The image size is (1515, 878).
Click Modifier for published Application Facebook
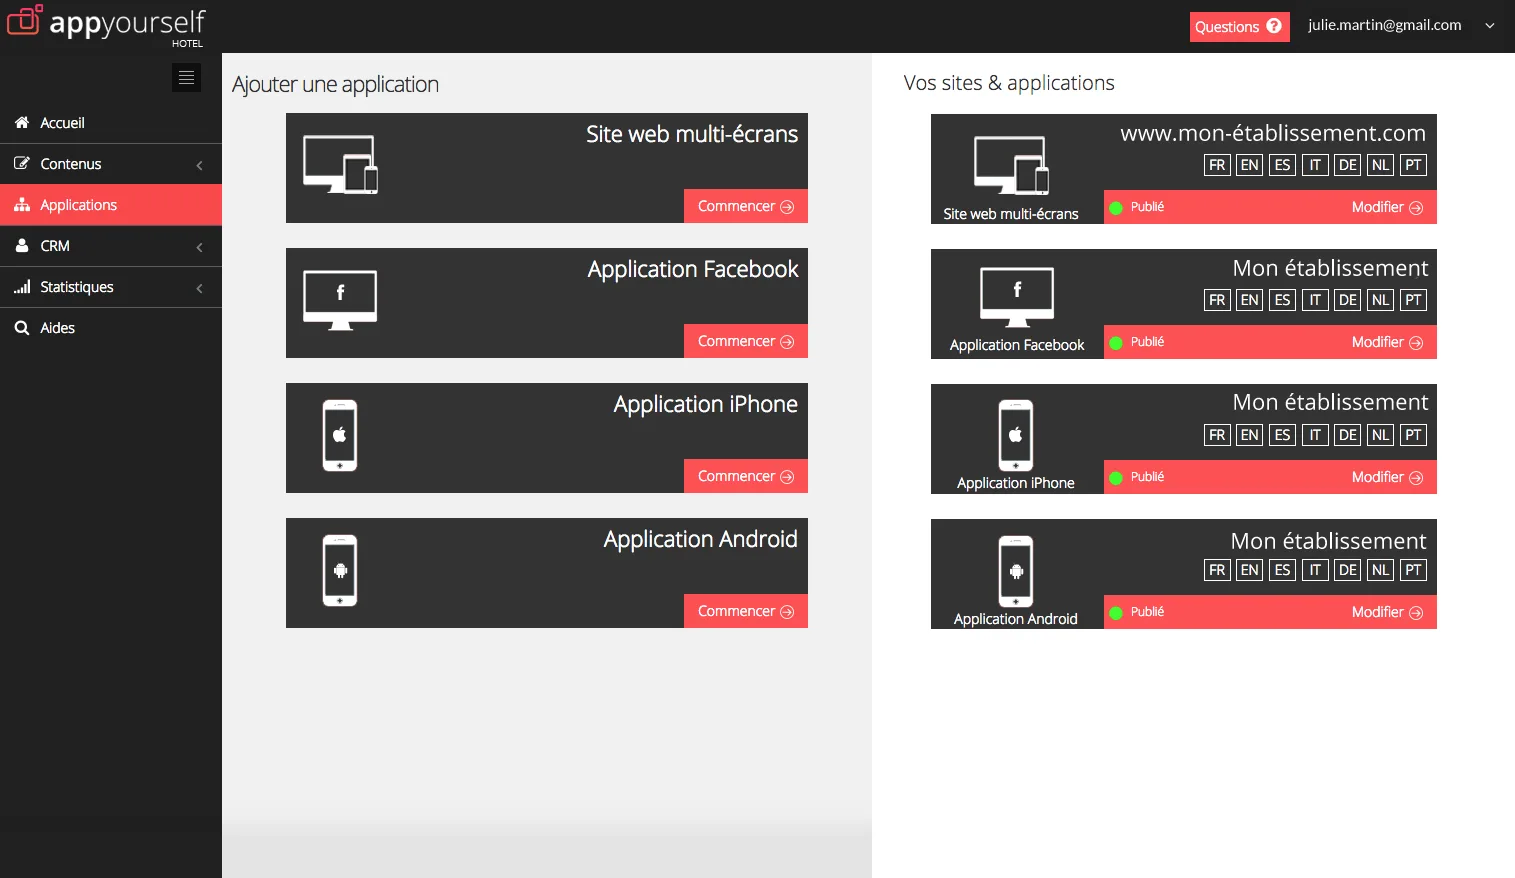(1387, 342)
